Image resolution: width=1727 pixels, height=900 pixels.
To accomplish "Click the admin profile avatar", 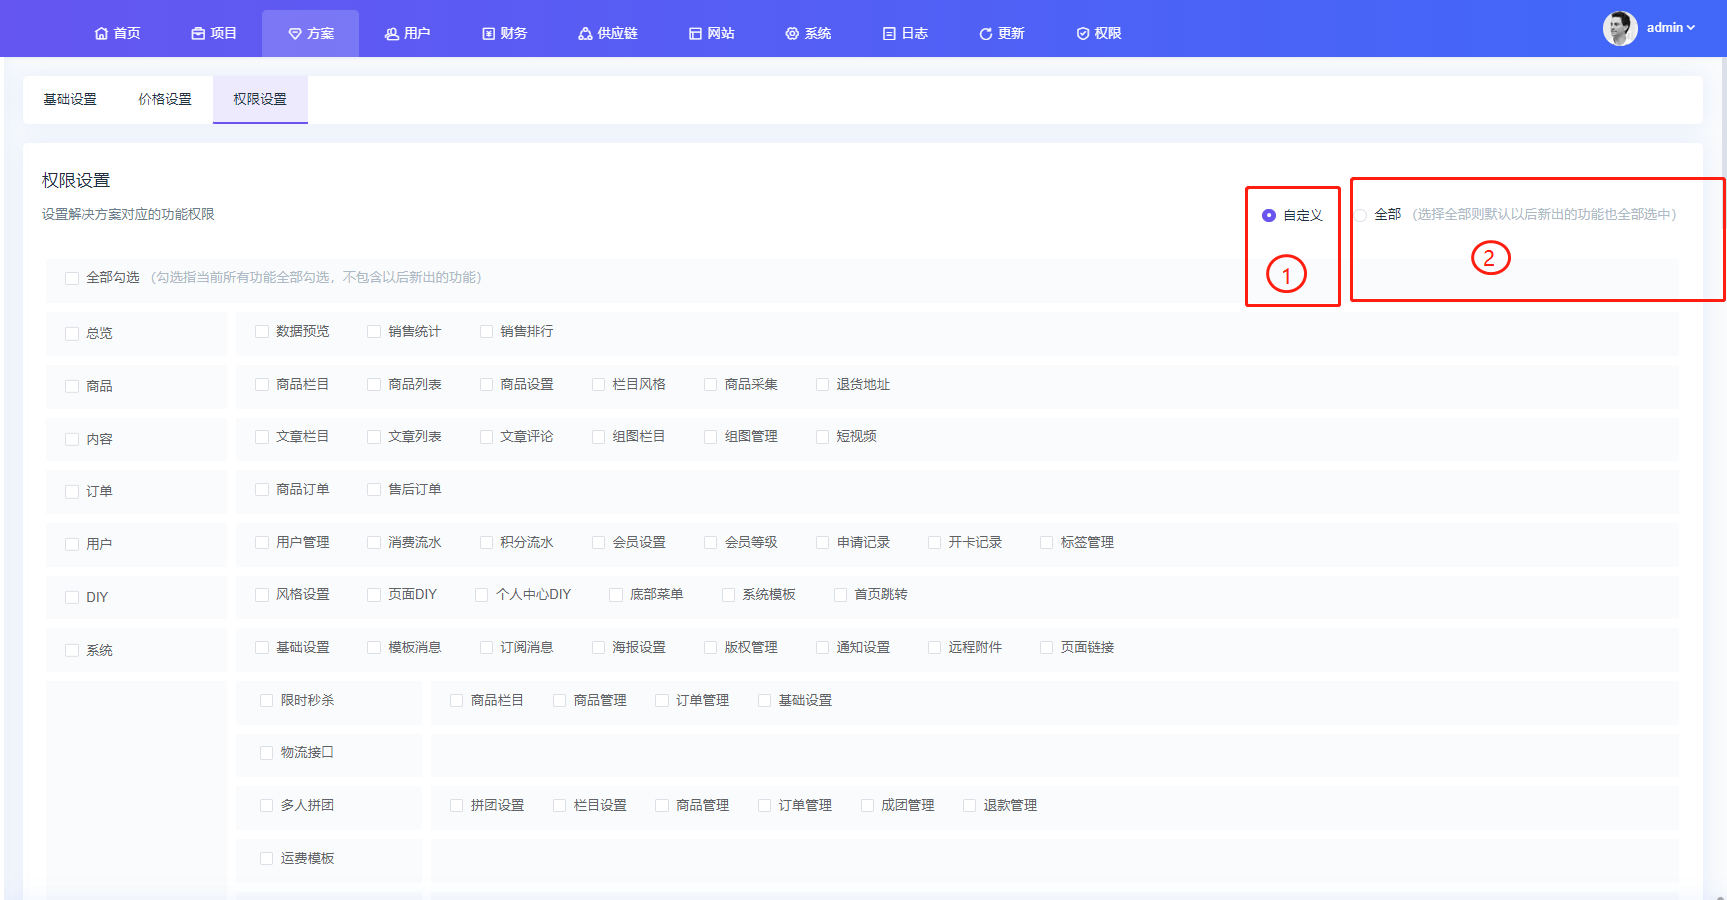I will [1620, 28].
